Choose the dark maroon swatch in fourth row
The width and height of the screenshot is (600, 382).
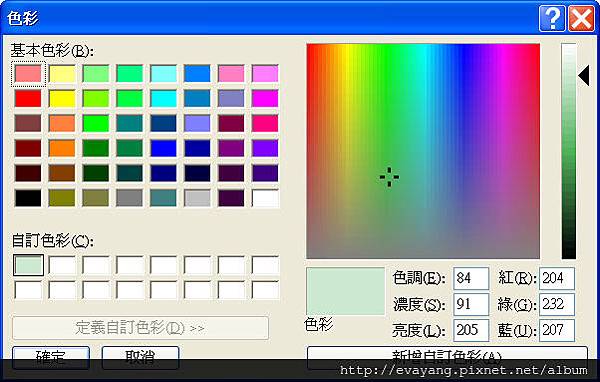tap(28, 149)
